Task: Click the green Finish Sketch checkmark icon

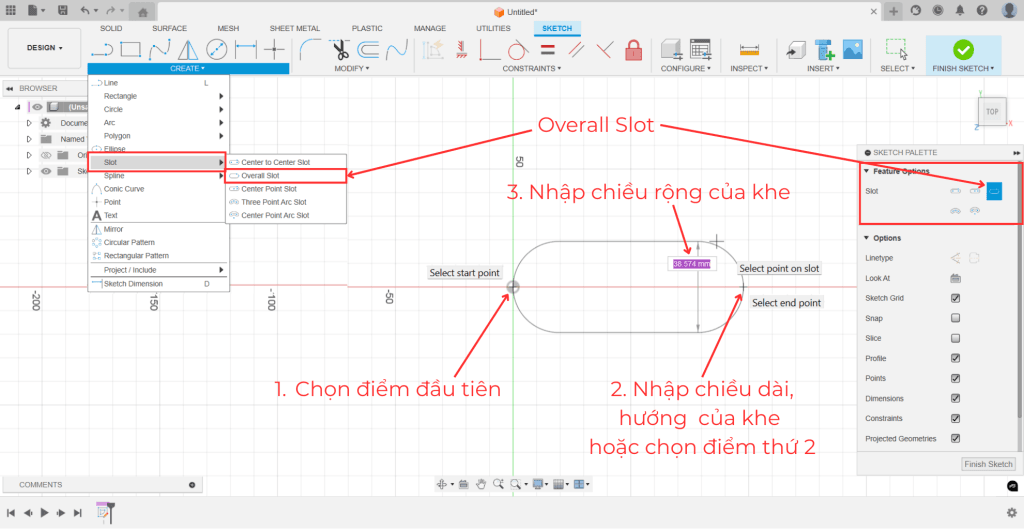Action: 963,49
